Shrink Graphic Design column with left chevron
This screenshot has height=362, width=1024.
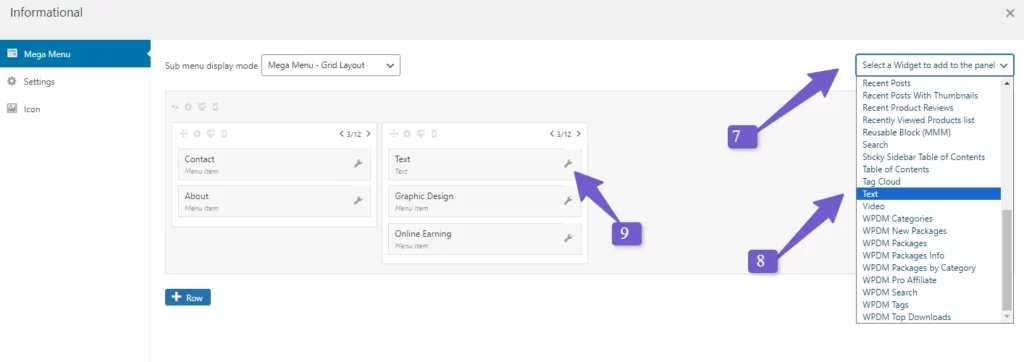pyautogui.click(x=552, y=134)
